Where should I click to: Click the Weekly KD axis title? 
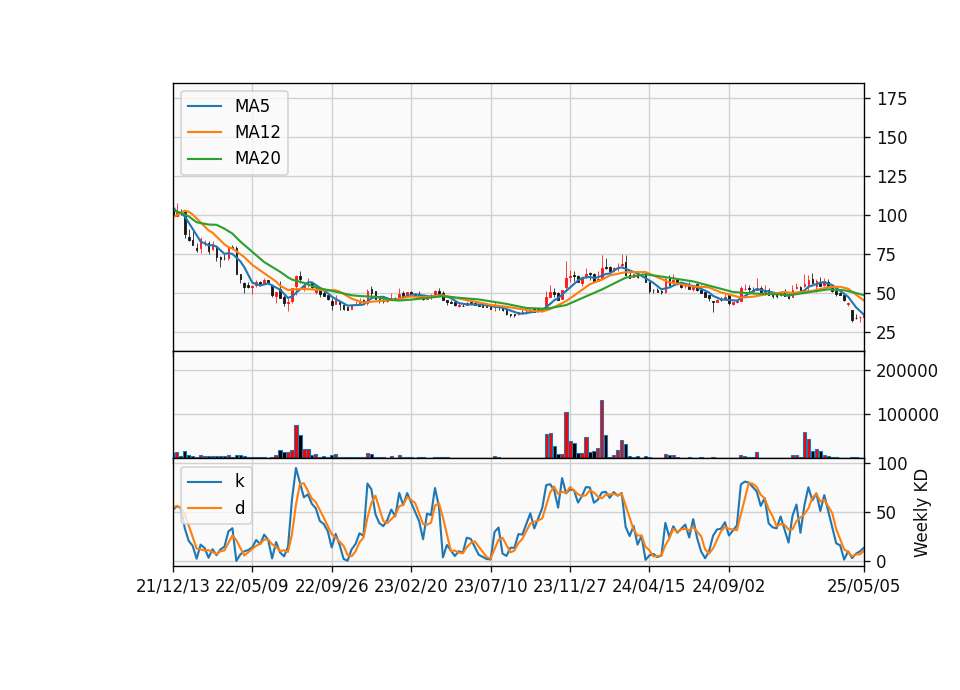point(921,513)
